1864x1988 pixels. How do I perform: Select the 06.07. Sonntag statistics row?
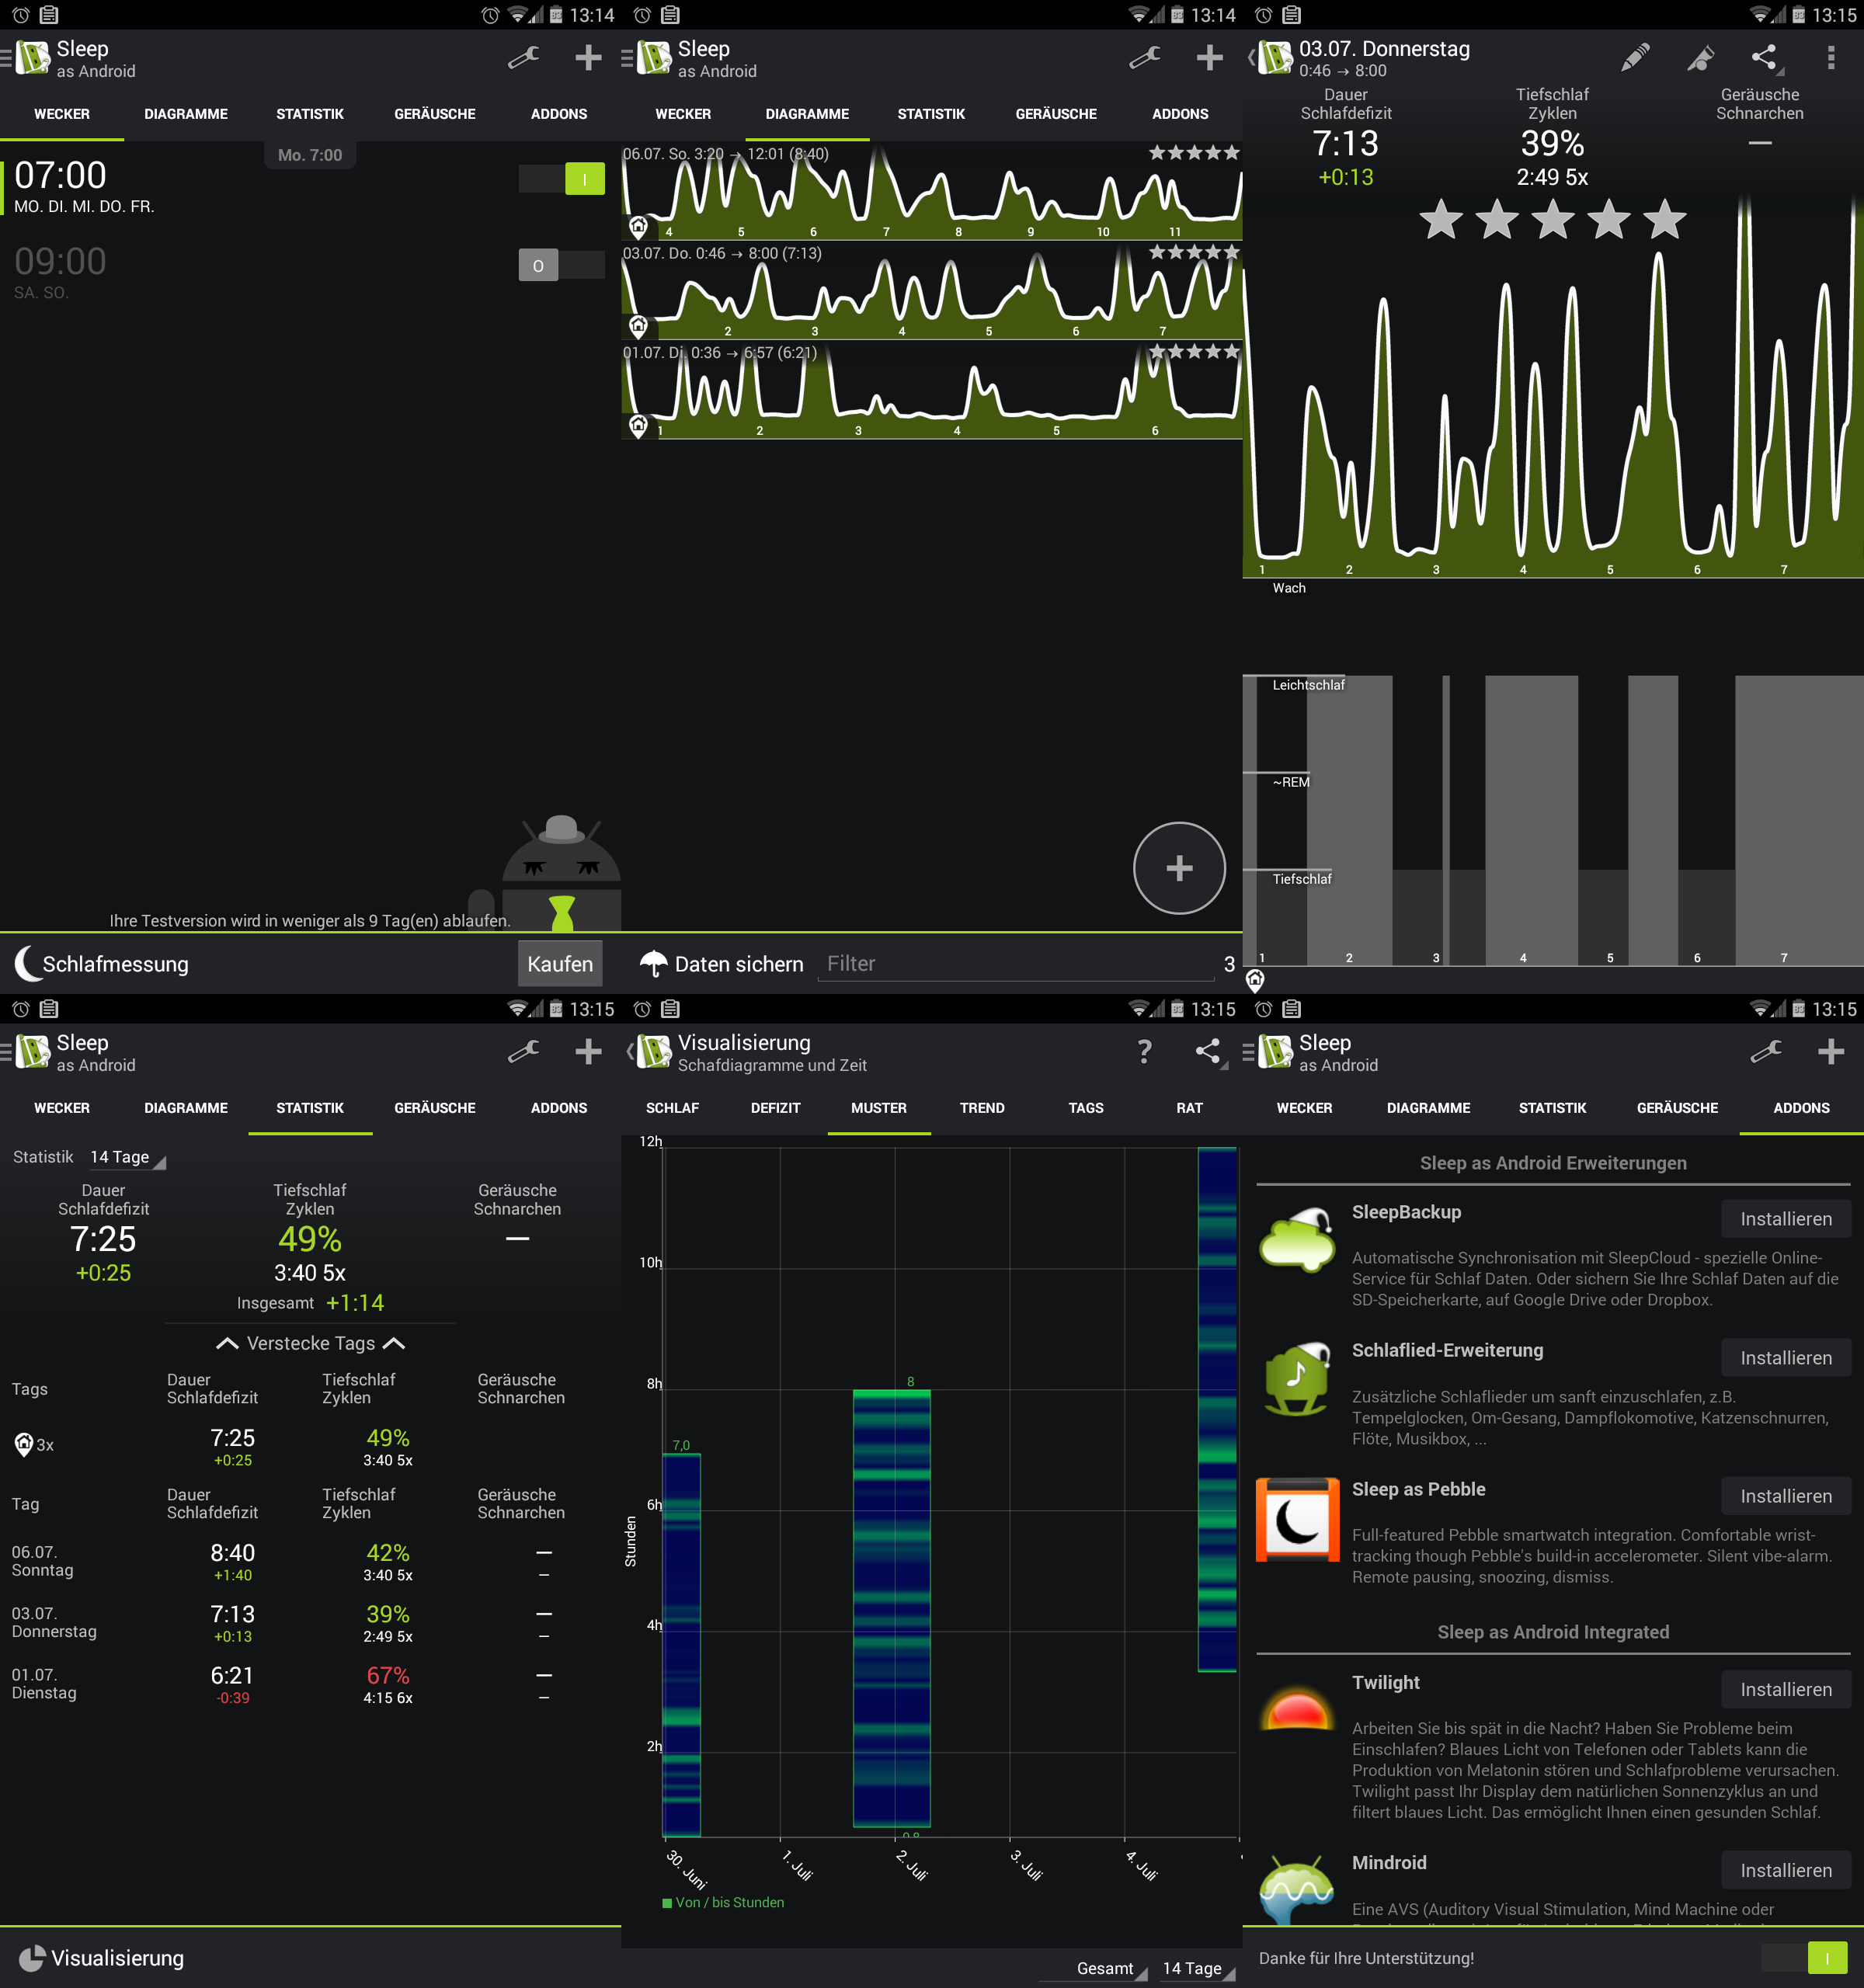[x=310, y=1562]
